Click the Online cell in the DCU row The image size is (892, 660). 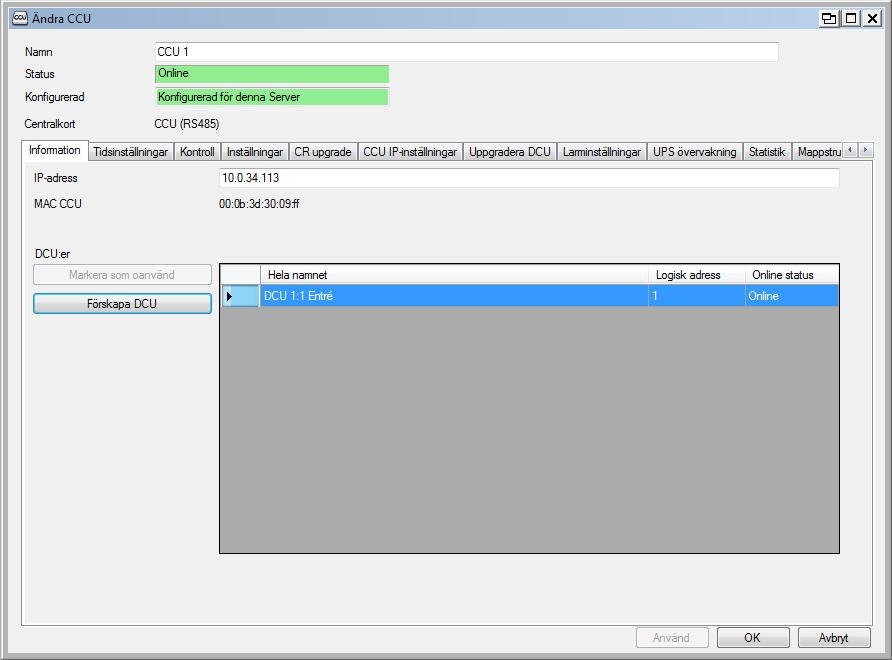pyautogui.click(x=792, y=296)
